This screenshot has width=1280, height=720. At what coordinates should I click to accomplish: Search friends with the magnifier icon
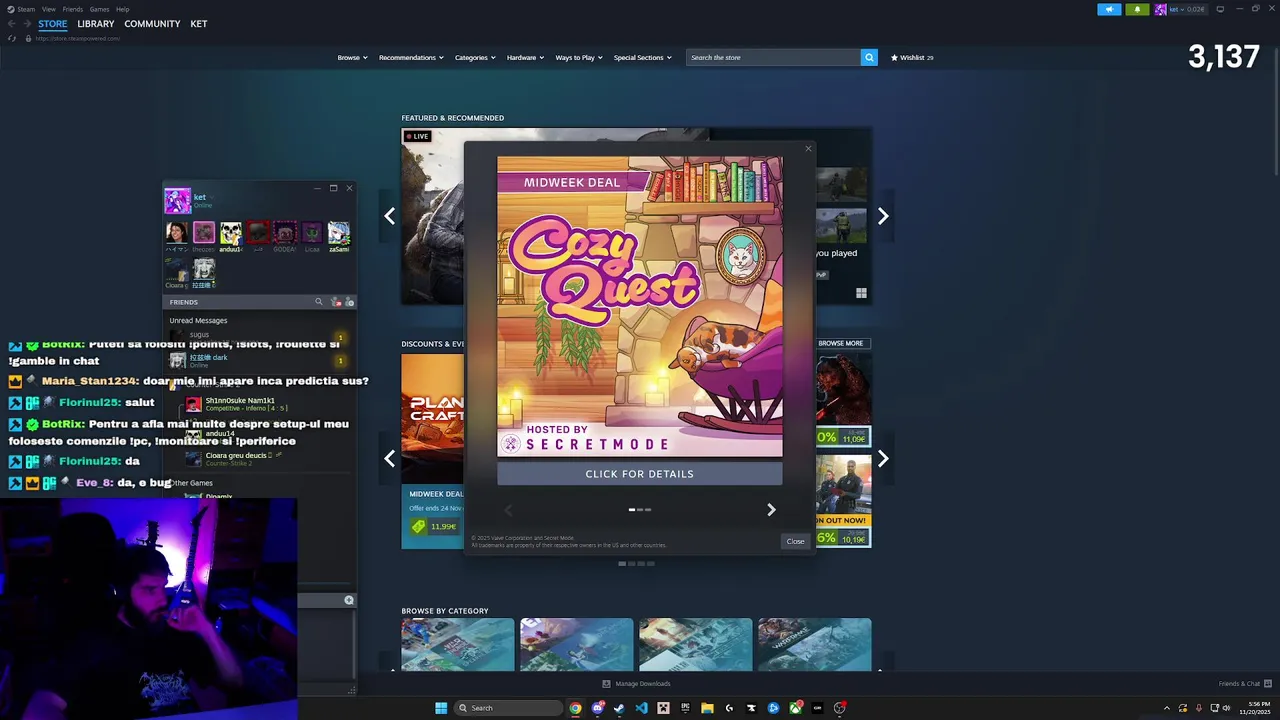319,302
